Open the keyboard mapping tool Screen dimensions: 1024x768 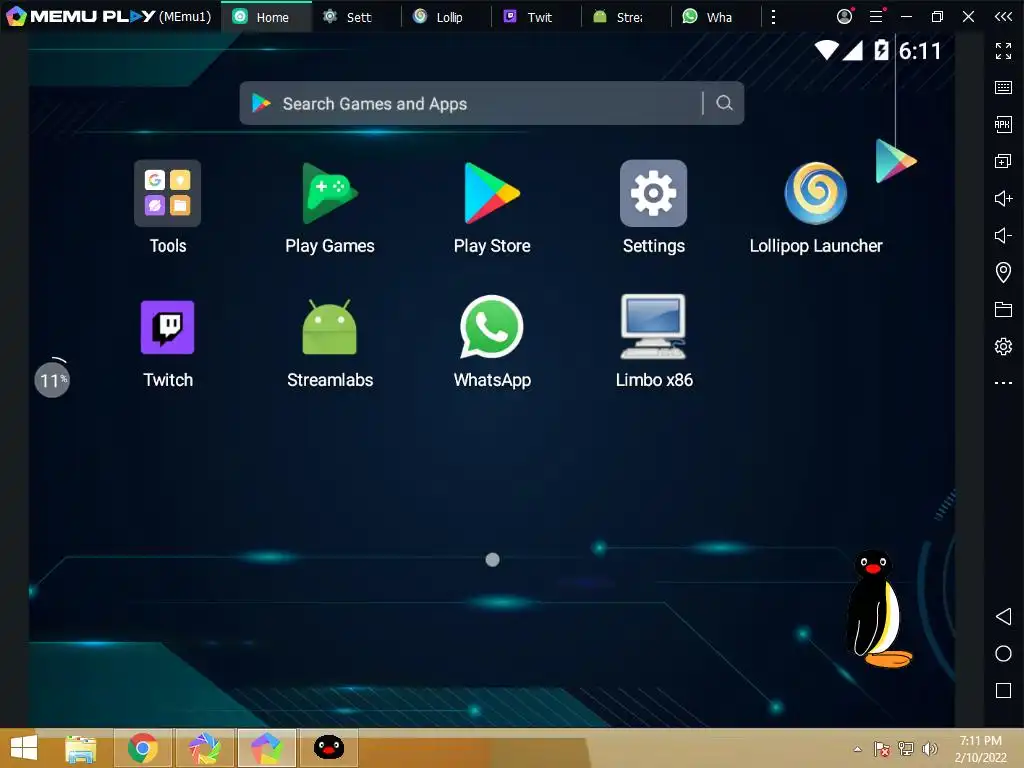(x=1003, y=88)
